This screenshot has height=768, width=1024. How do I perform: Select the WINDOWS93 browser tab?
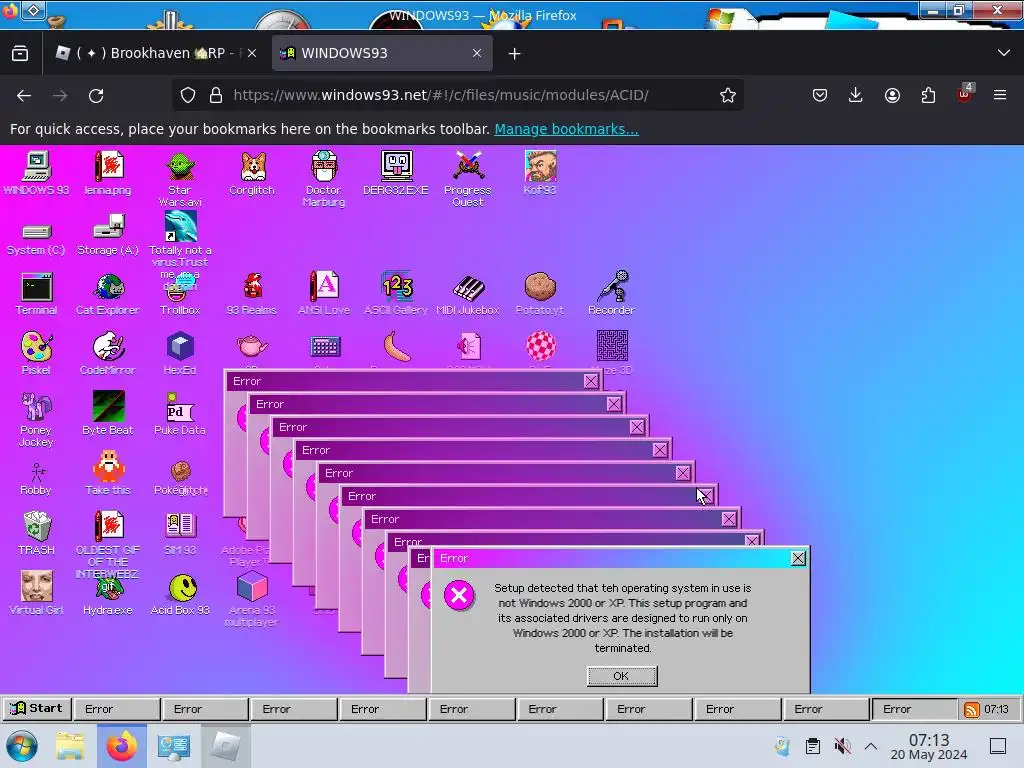pyautogui.click(x=382, y=53)
